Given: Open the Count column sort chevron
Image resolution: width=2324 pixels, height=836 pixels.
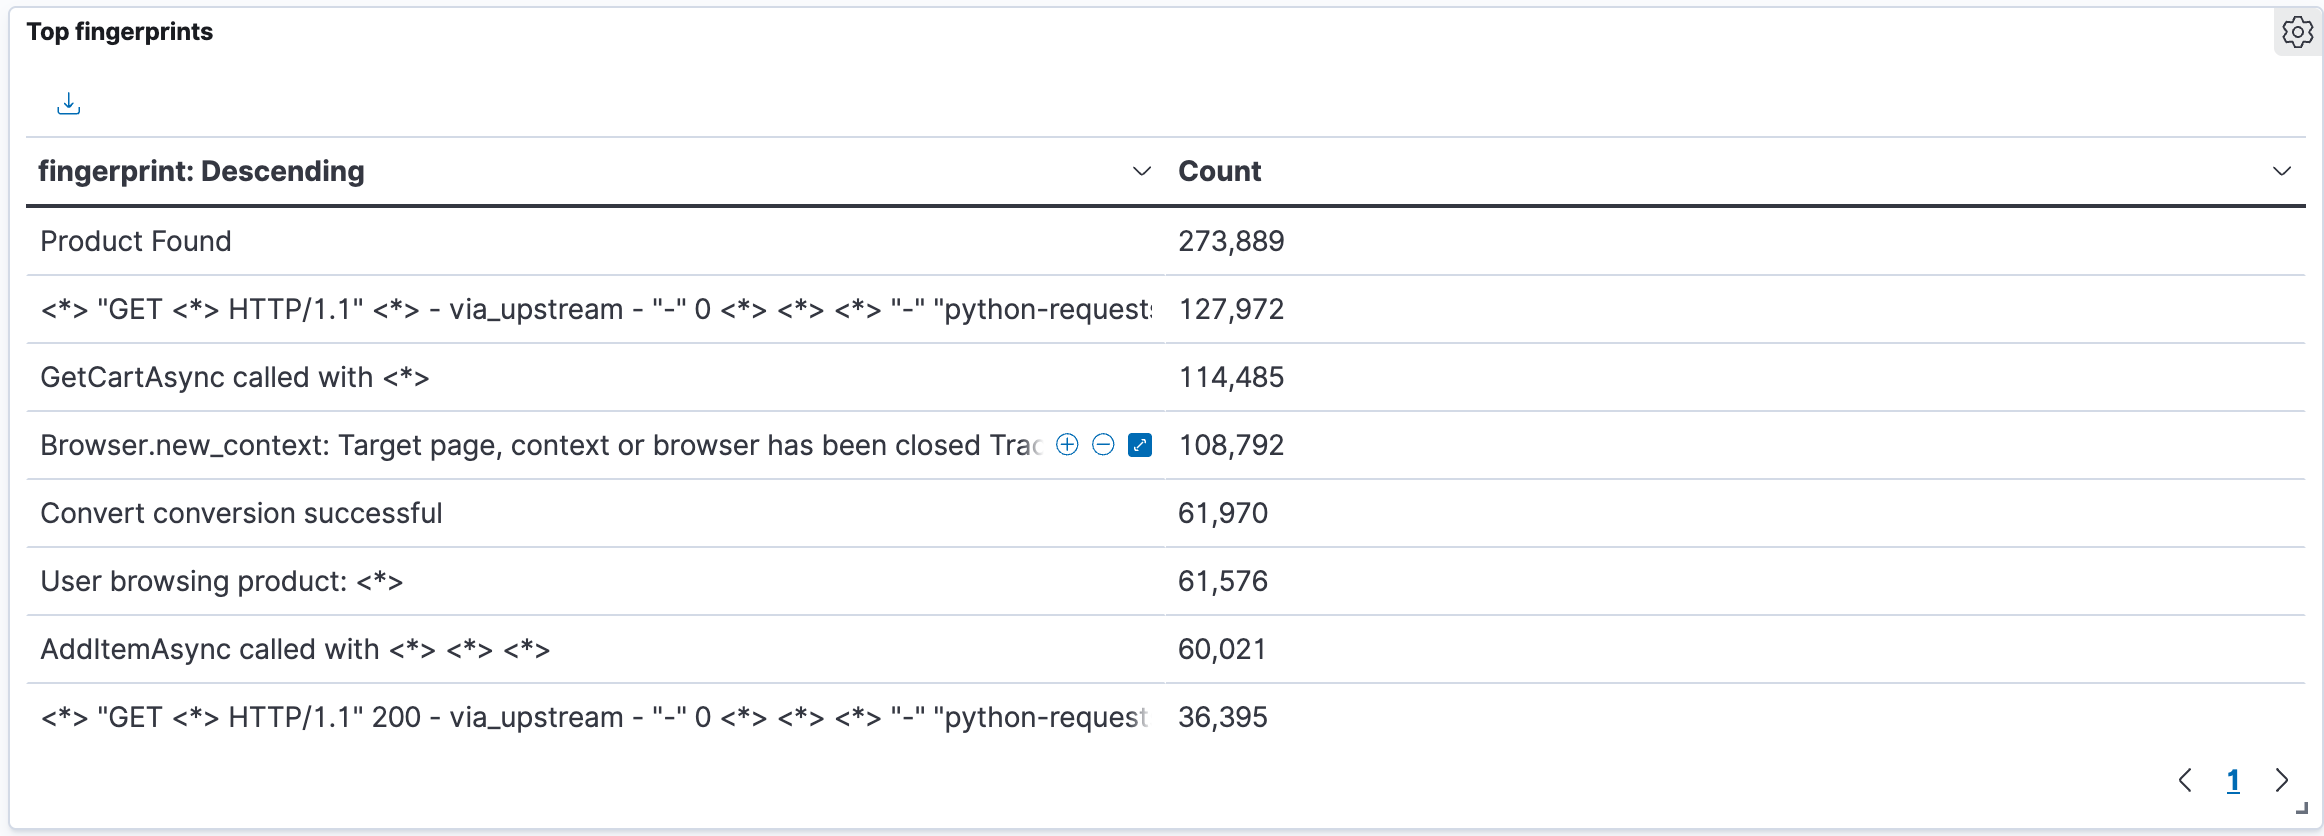Looking at the screenshot, I should pos(2281,171).
